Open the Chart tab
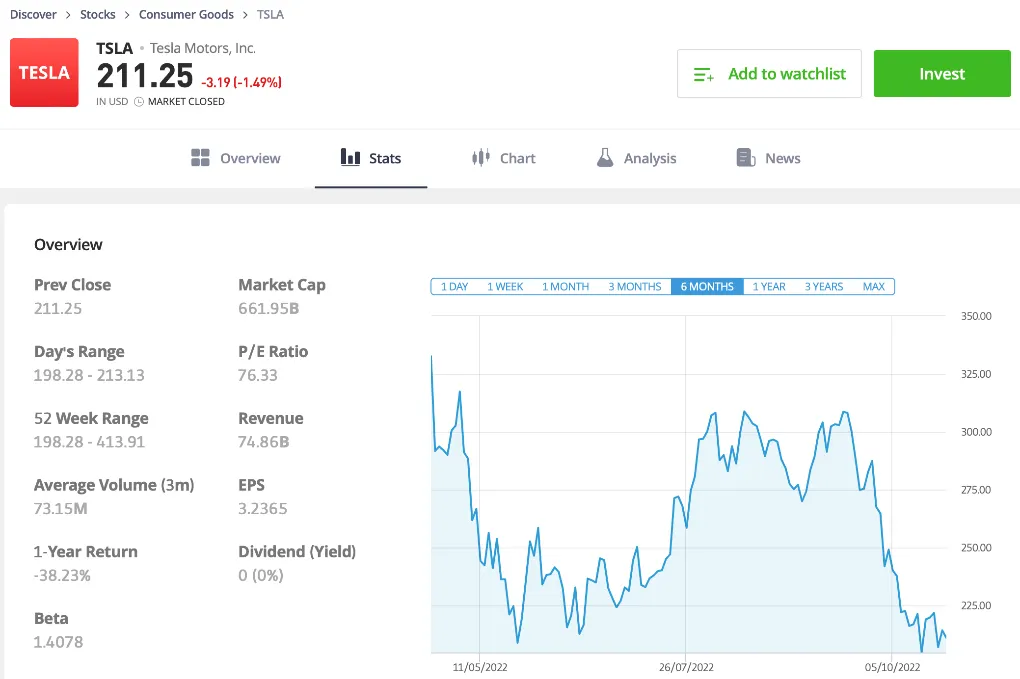 [x=503, y=158]
